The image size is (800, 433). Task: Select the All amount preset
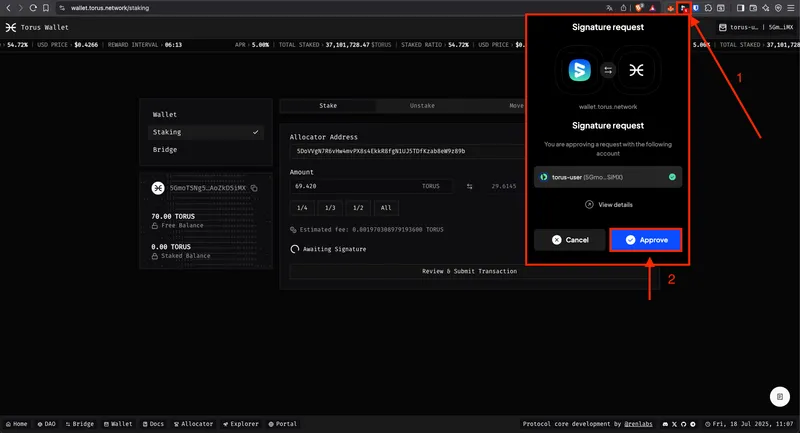pyautogui.click(x=386, y=208)
